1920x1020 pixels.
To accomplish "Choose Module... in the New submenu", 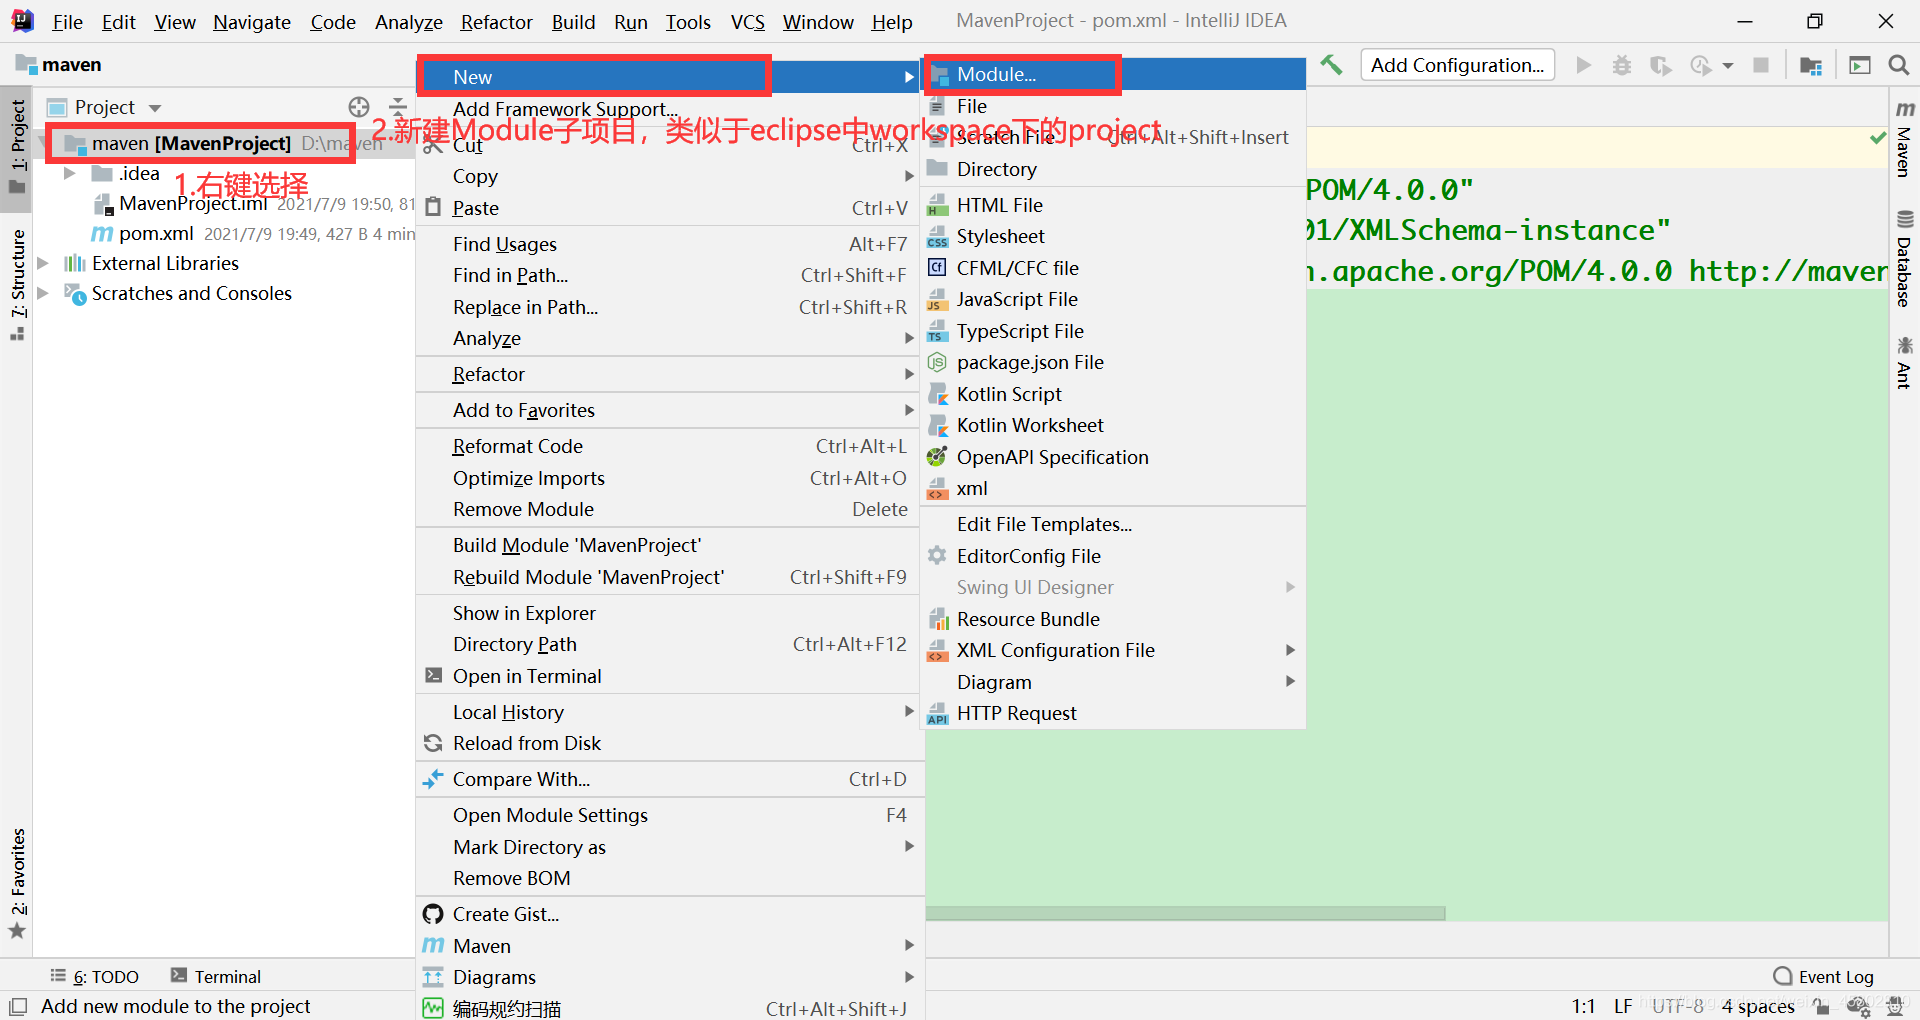I will pyautogui.click(x=1114, y=74).
